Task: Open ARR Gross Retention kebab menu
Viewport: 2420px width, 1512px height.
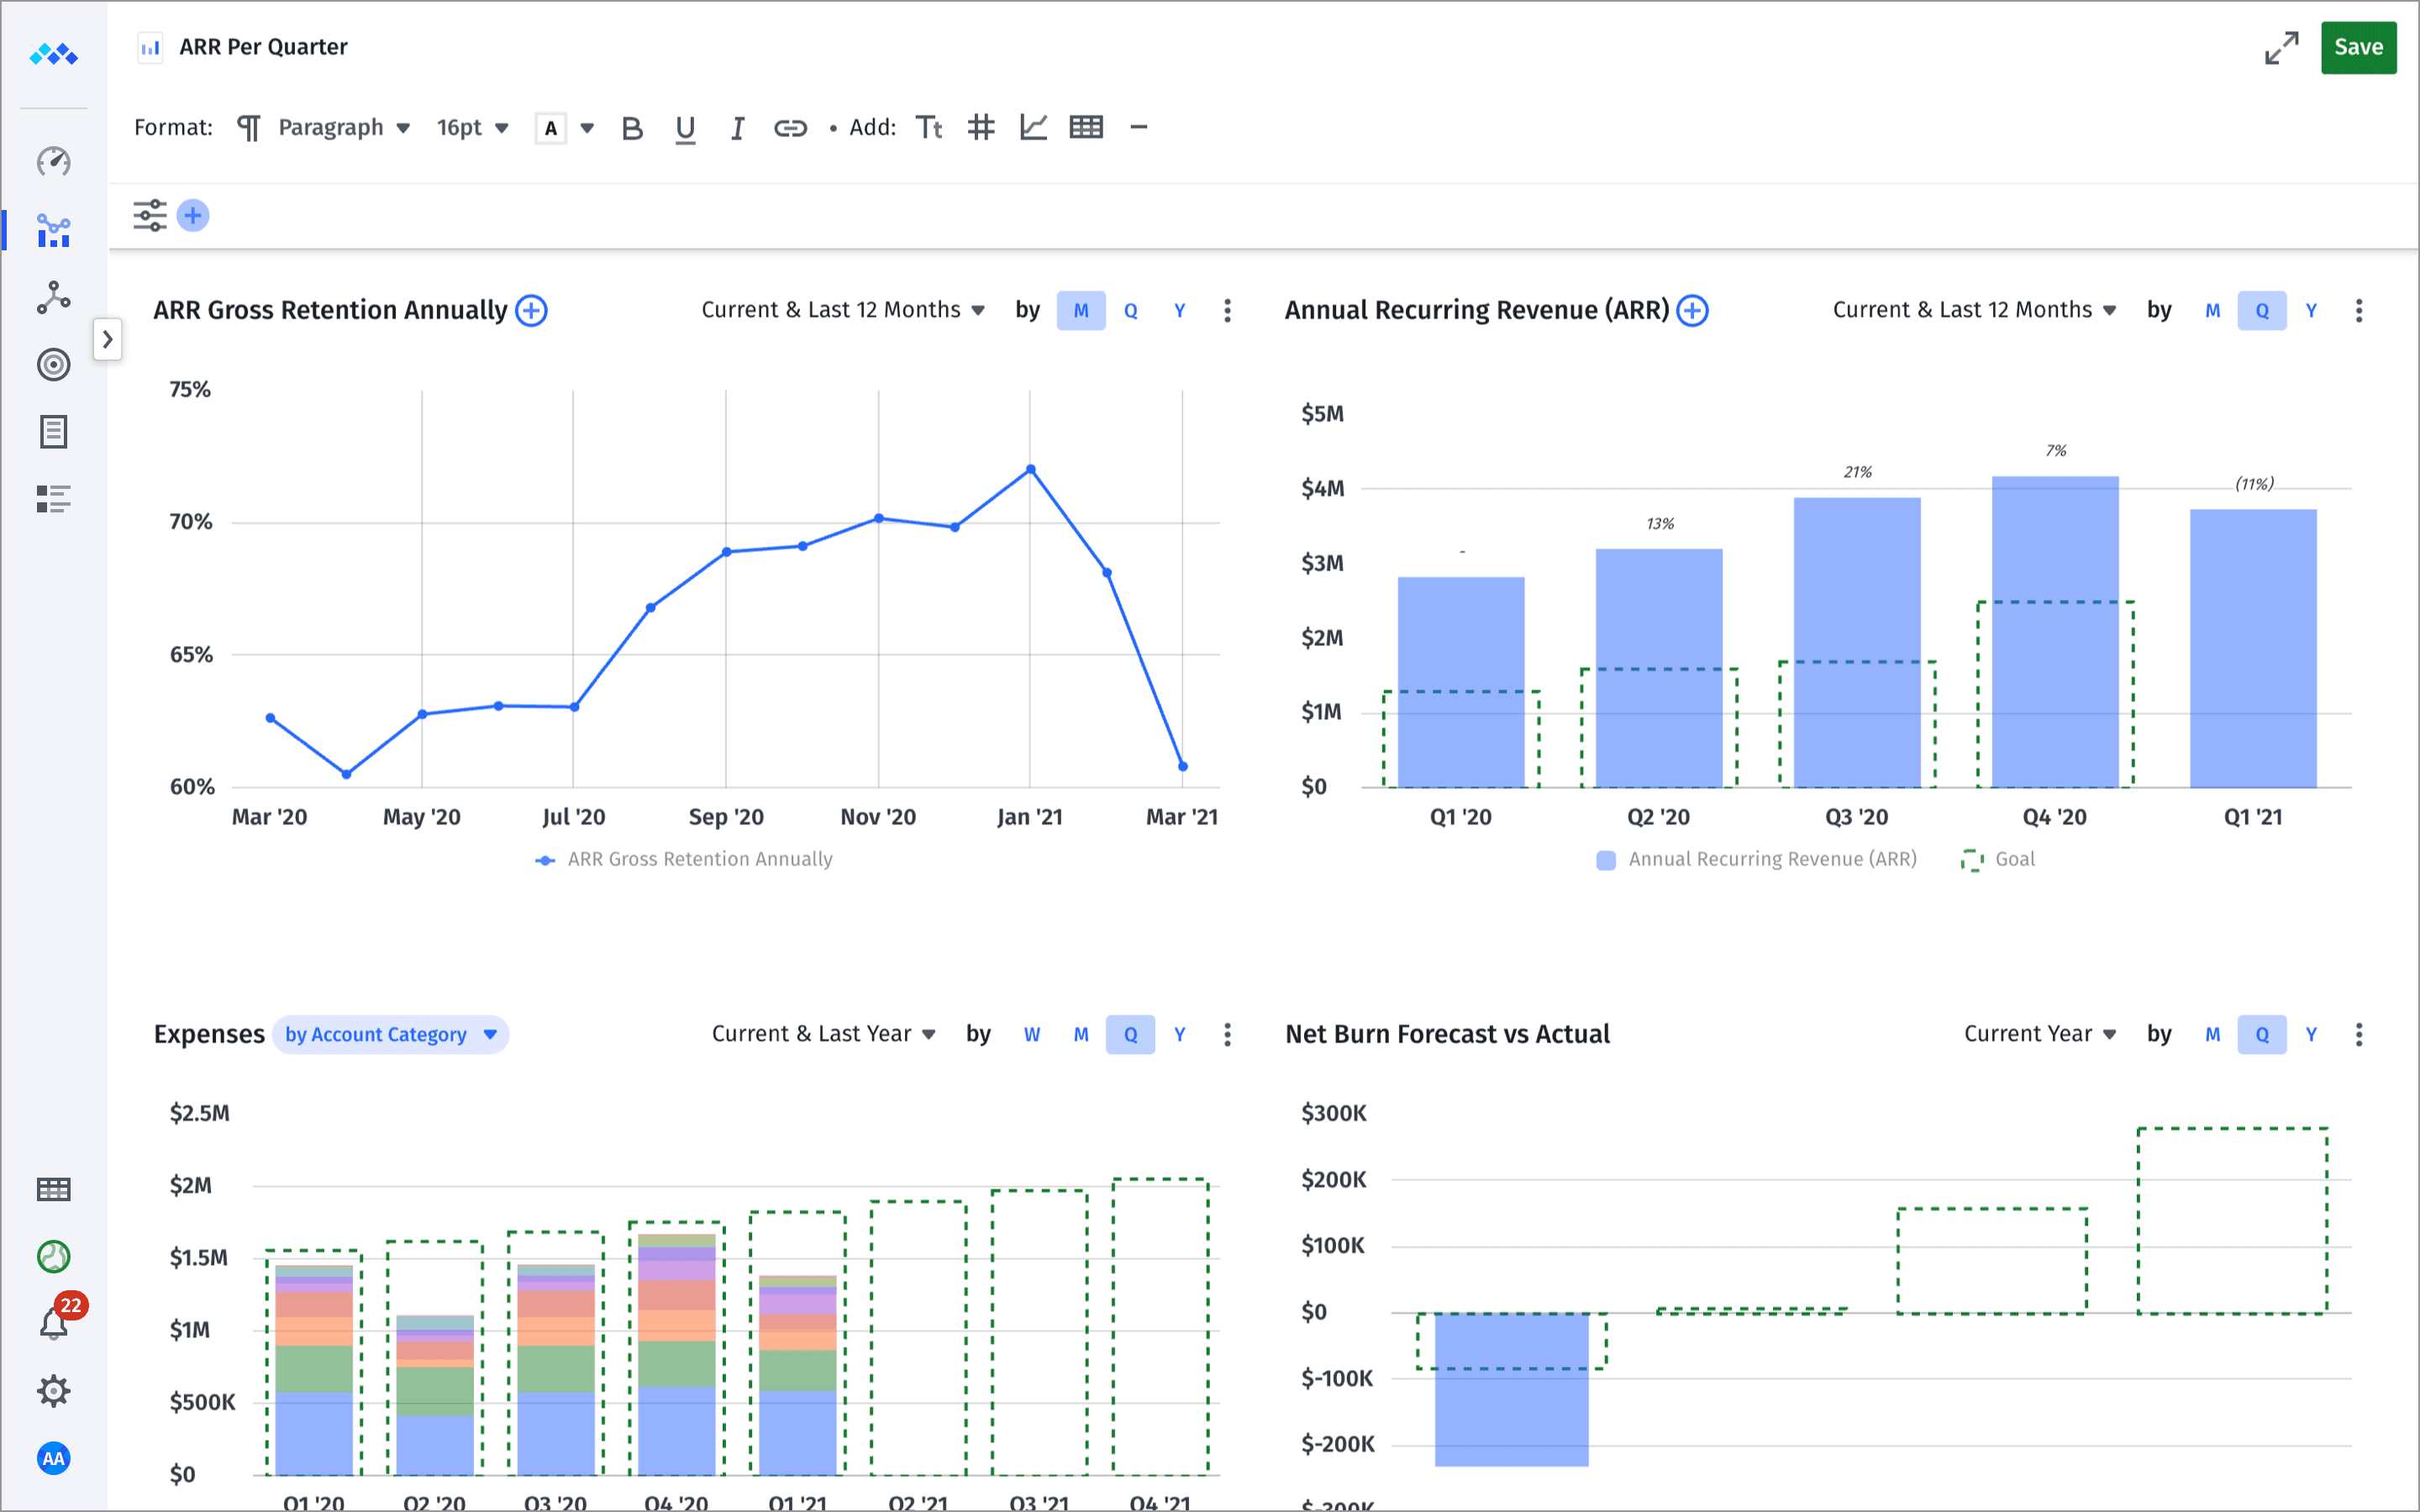Action: tap(1227, 311)
